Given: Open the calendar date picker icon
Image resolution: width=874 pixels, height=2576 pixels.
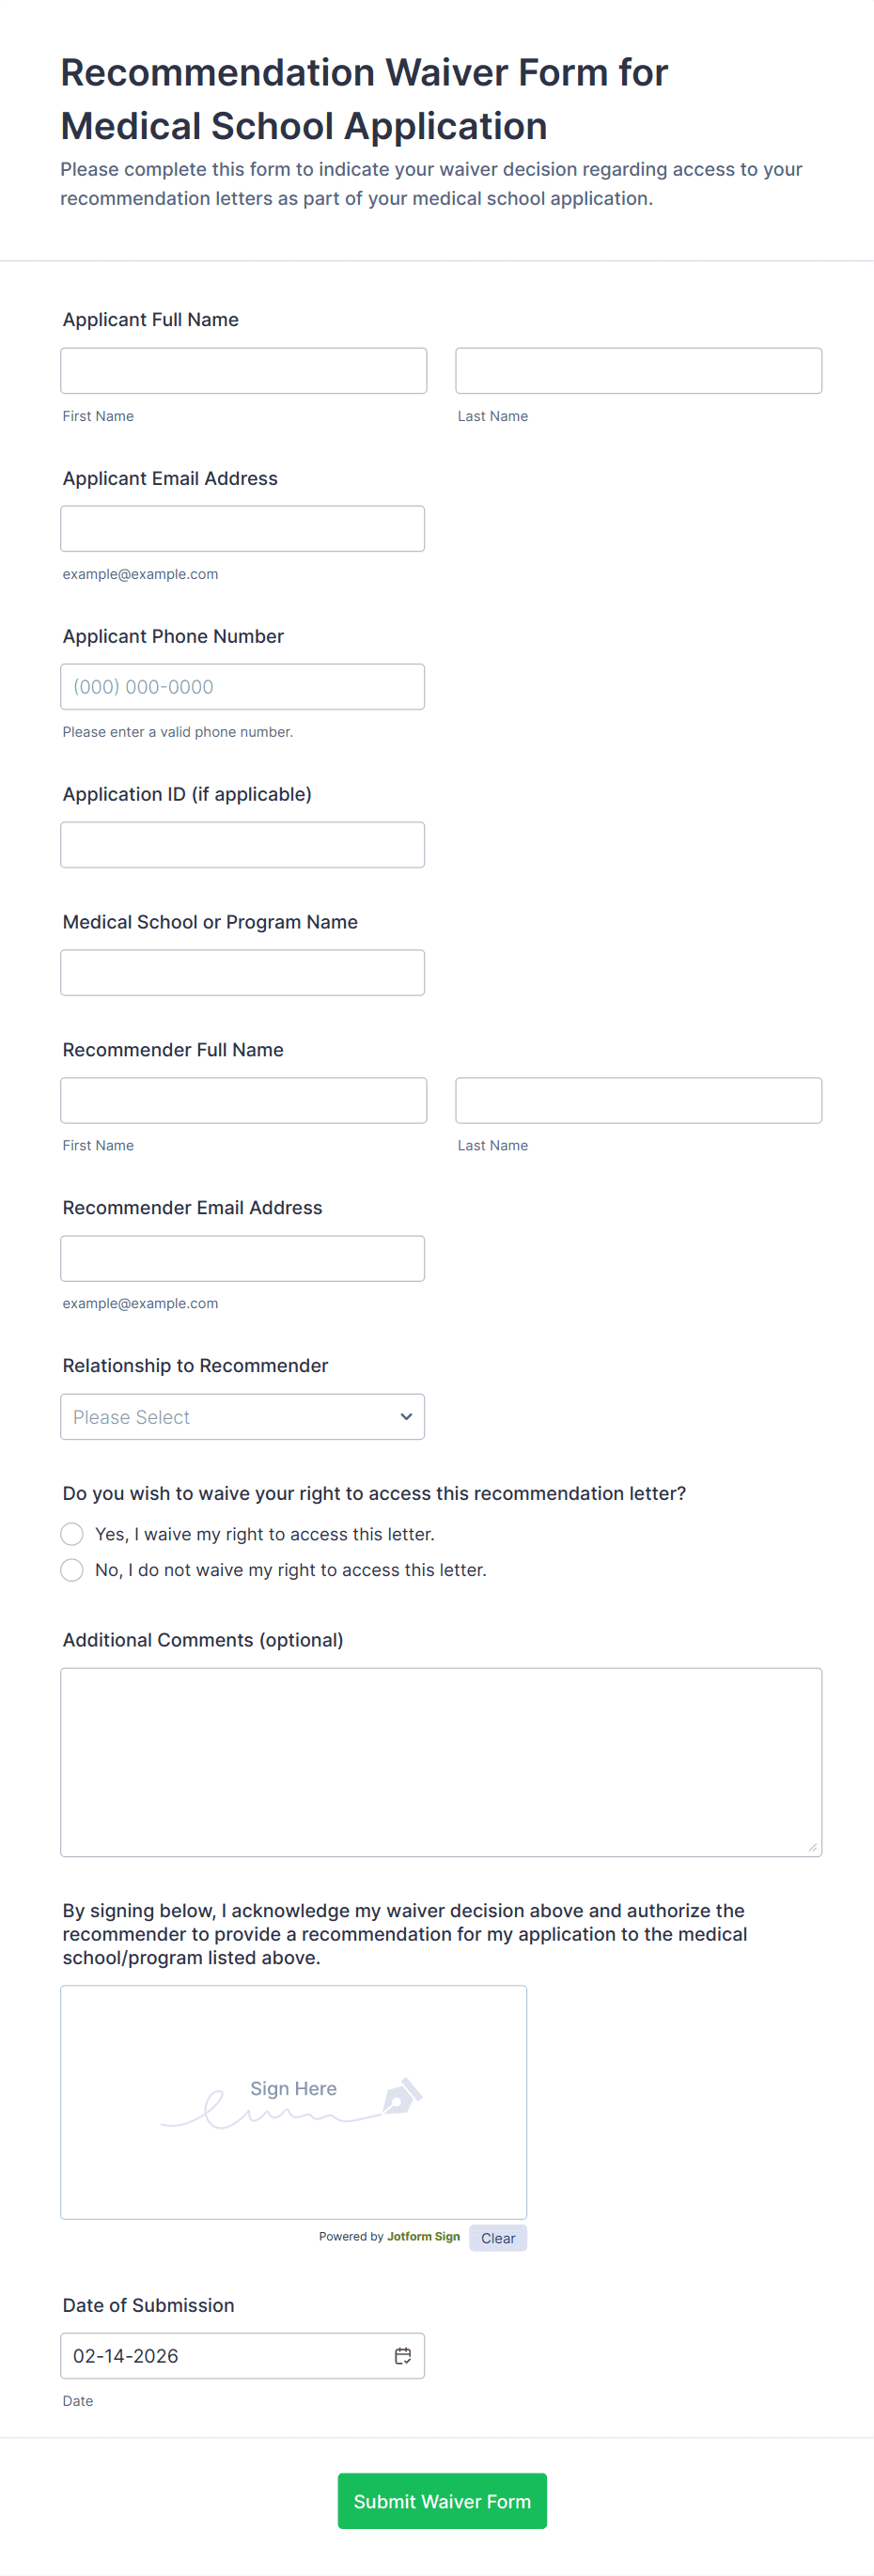Looking at the screenshot, I should pyautogui.click(x=402, y=2355).
